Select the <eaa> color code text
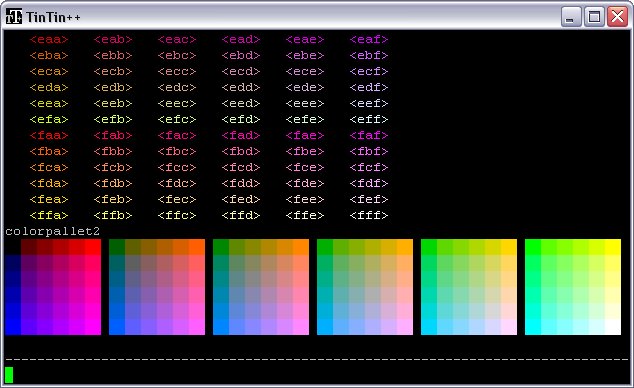Screen dimensions: 634x388 (49, 40)
